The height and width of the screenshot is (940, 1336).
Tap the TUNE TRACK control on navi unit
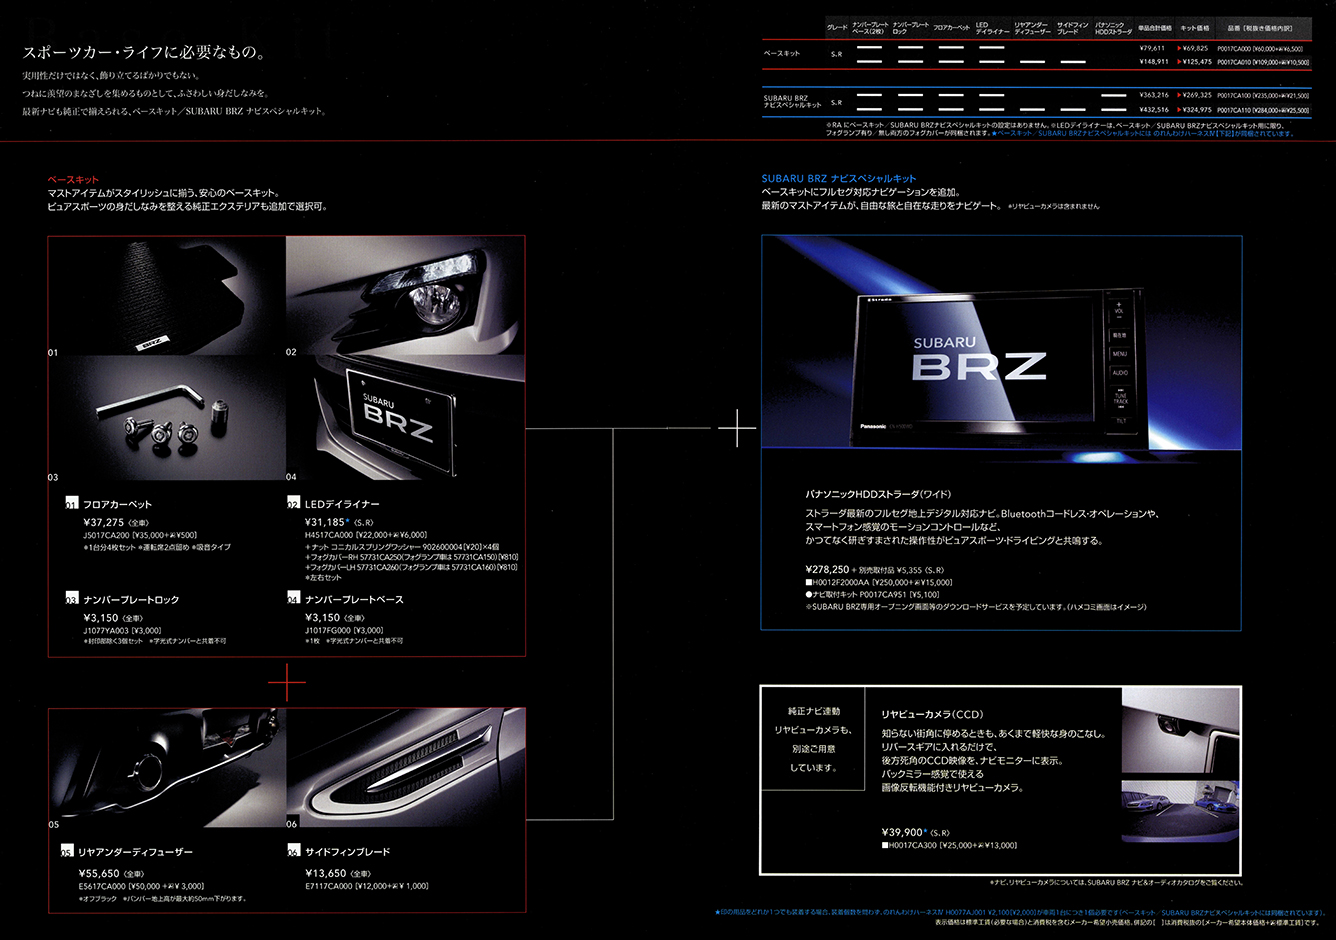[1120, 397]
